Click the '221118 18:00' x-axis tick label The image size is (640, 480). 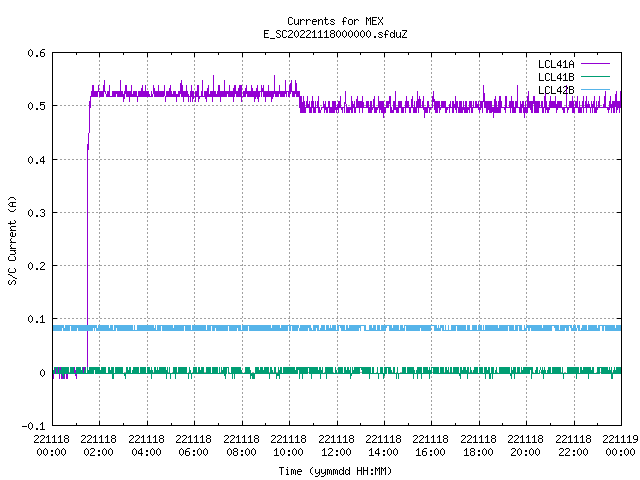pos(478,446)
